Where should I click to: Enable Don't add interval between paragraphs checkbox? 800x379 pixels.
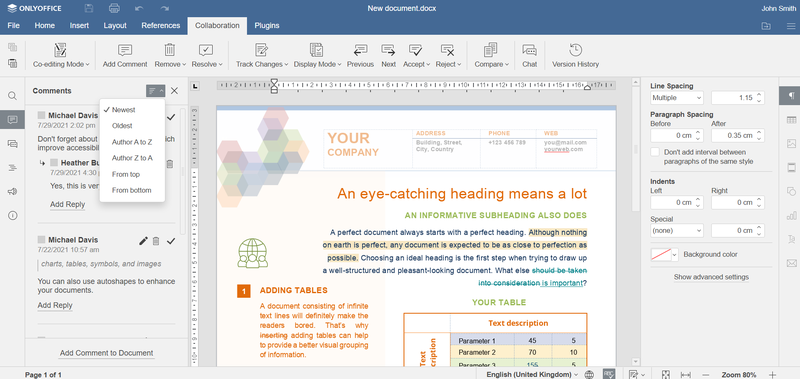tap(655, 152)
